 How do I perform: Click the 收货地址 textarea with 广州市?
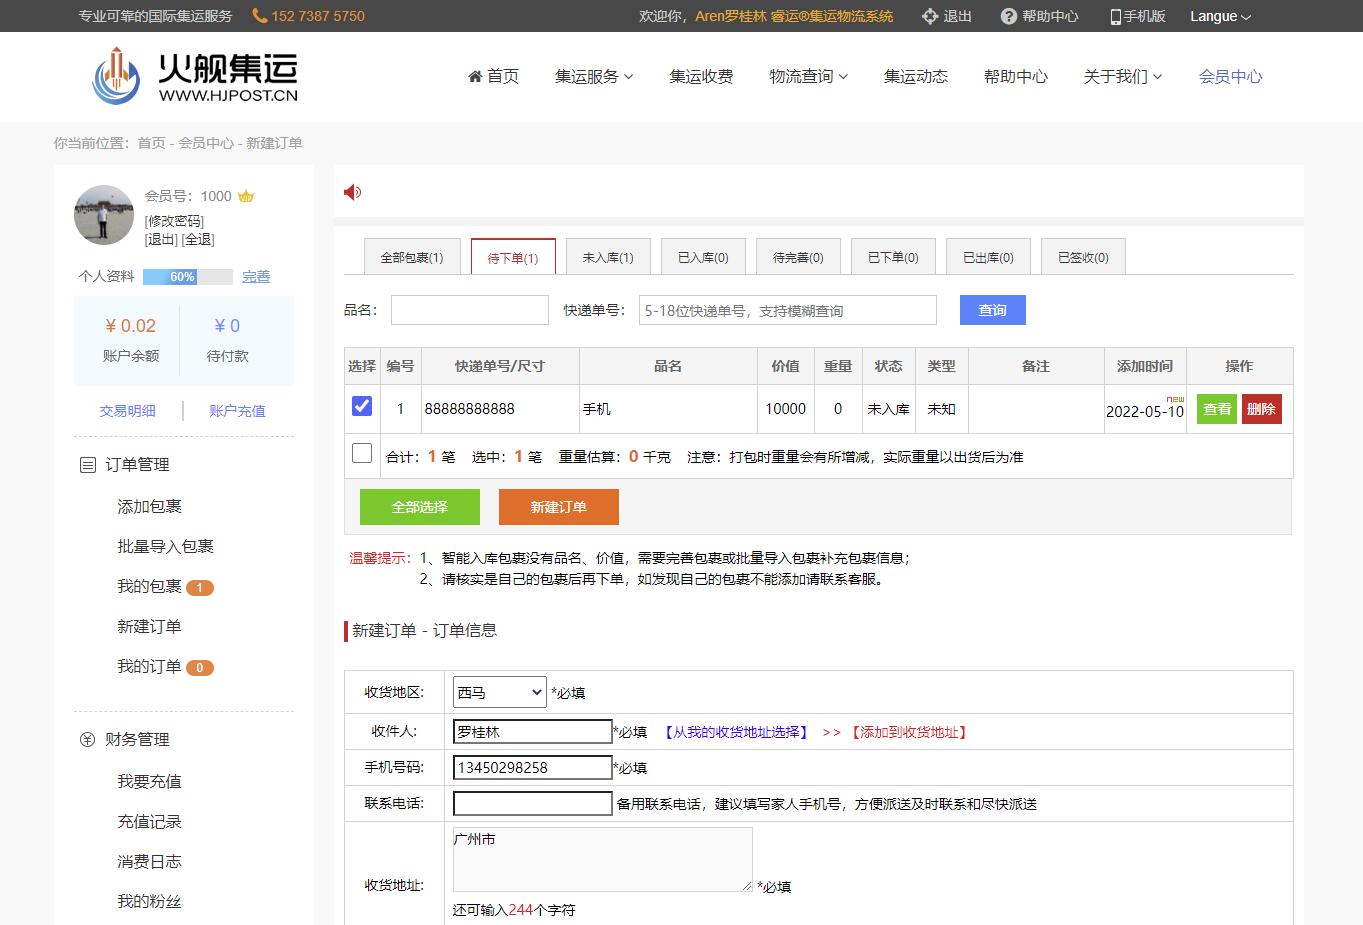[603, 859]
